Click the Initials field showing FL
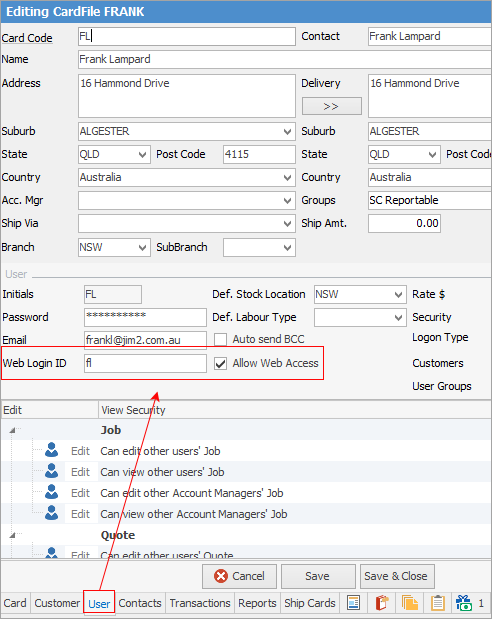This screenshot has height=619, width=492. 113,294
